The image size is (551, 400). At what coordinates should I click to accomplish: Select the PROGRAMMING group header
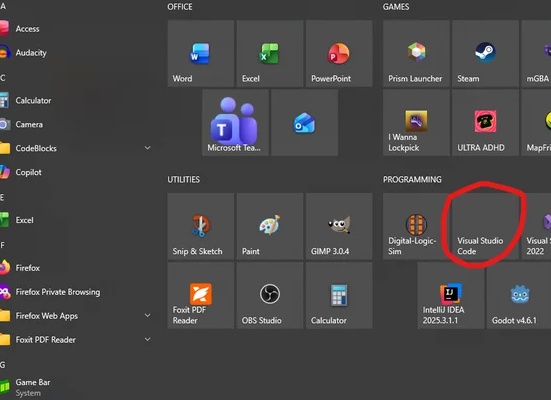412,180
